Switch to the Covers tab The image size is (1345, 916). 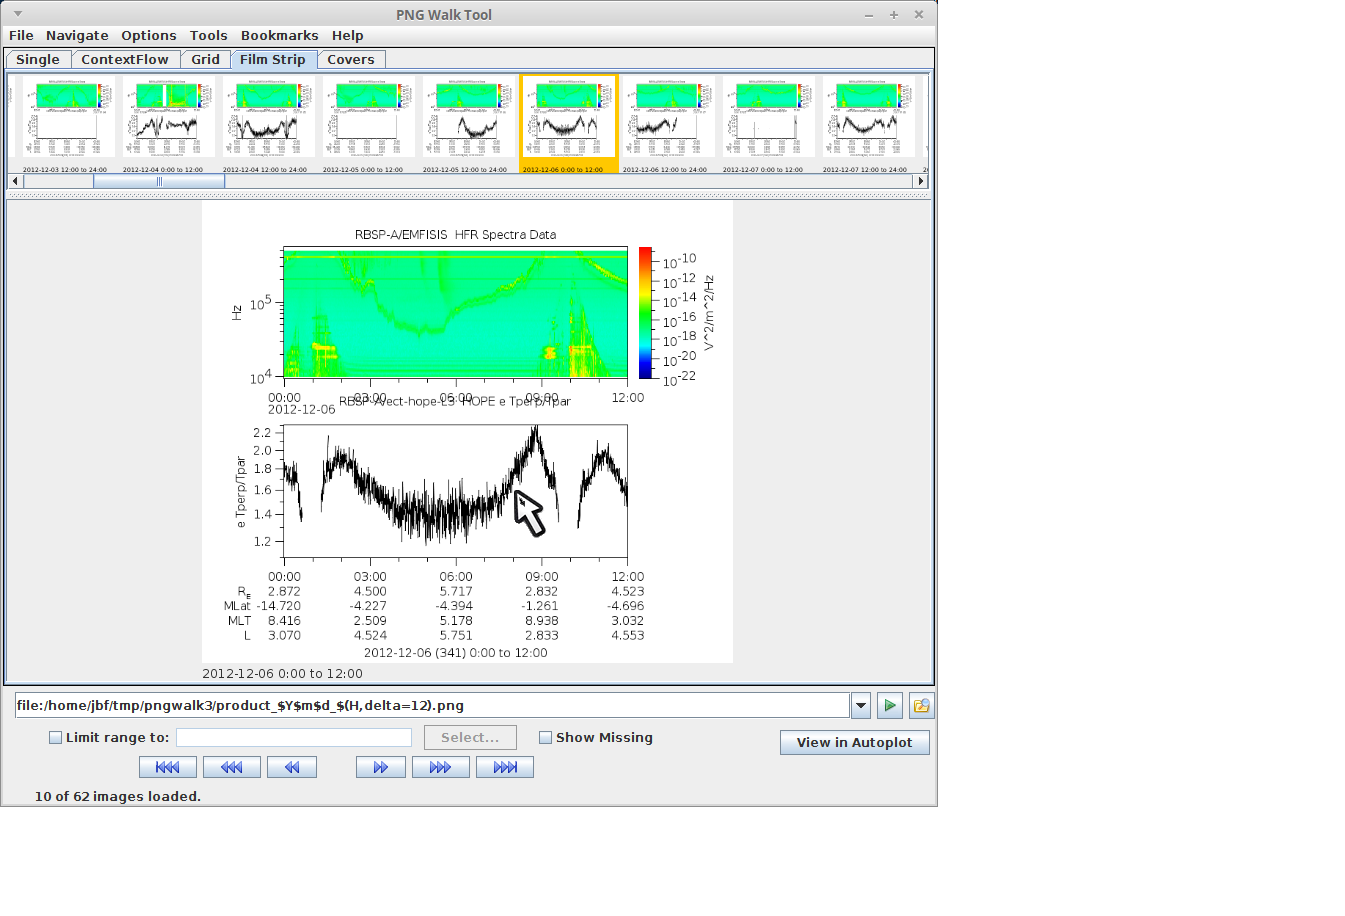click(350, 60)
